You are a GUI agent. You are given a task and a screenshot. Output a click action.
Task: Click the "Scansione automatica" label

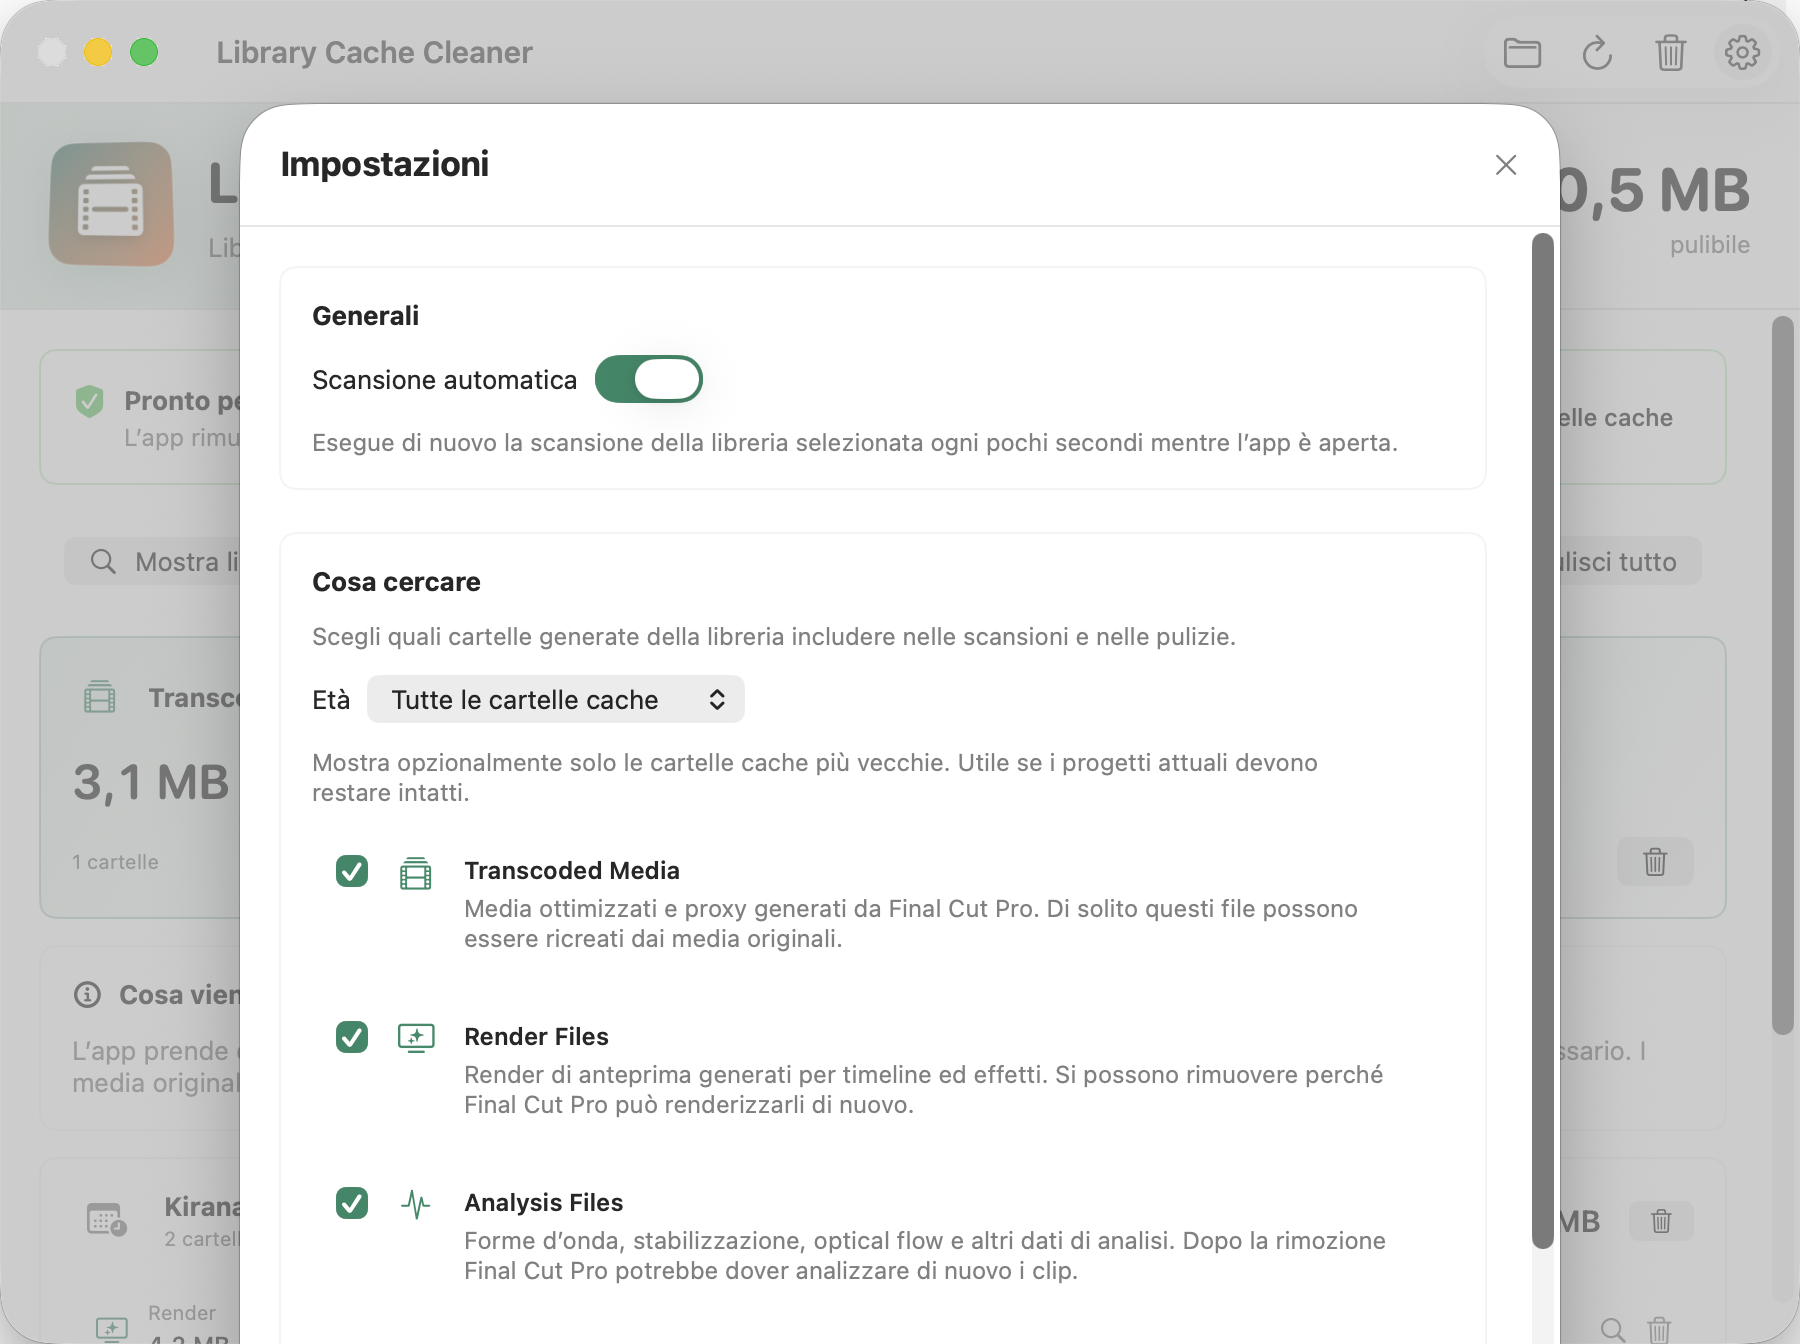(x=445, y=380)
